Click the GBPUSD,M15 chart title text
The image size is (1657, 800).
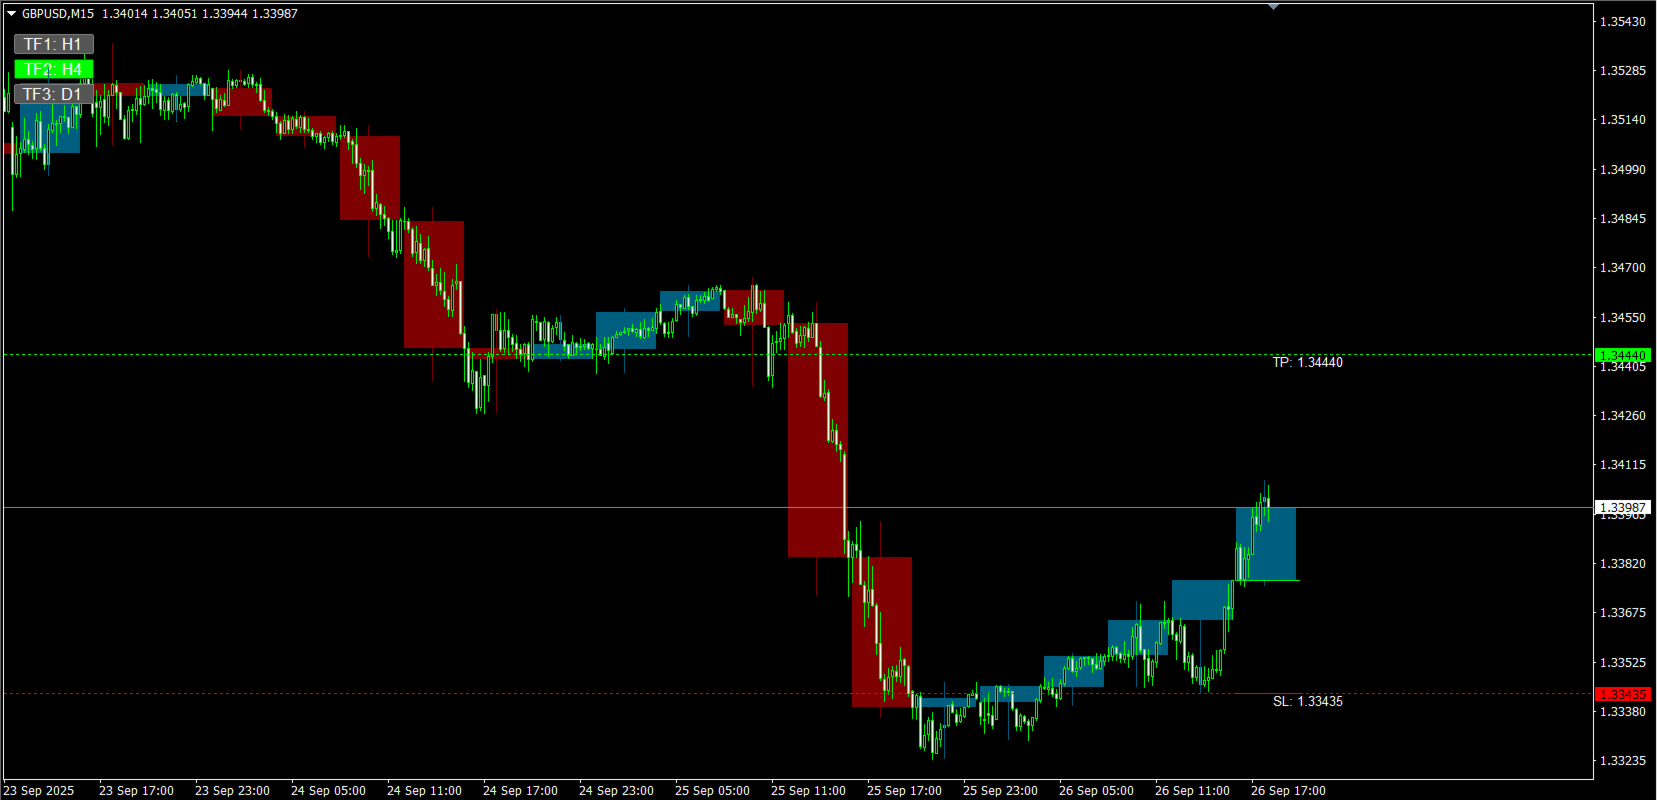point(58,14)
